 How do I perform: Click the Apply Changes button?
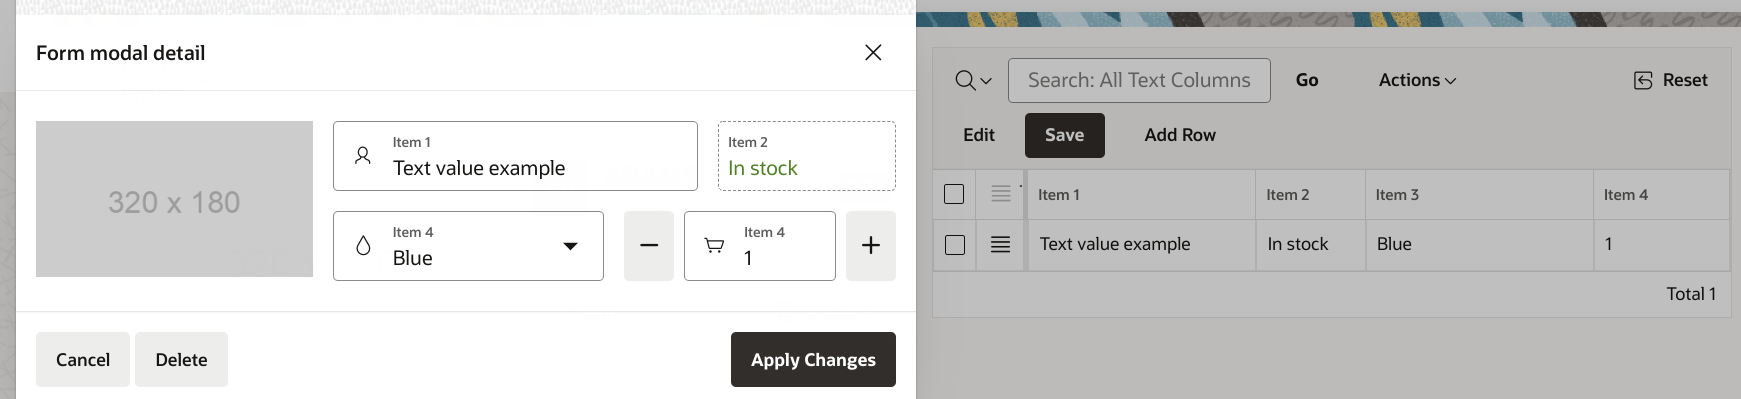click(813, 359)
